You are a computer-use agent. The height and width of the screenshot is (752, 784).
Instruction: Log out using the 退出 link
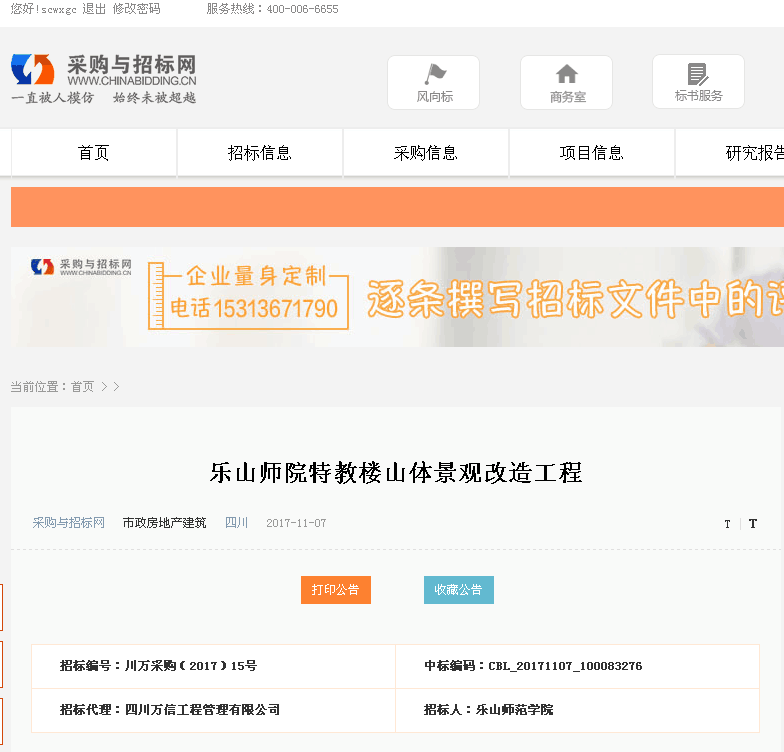click(94, 9)
